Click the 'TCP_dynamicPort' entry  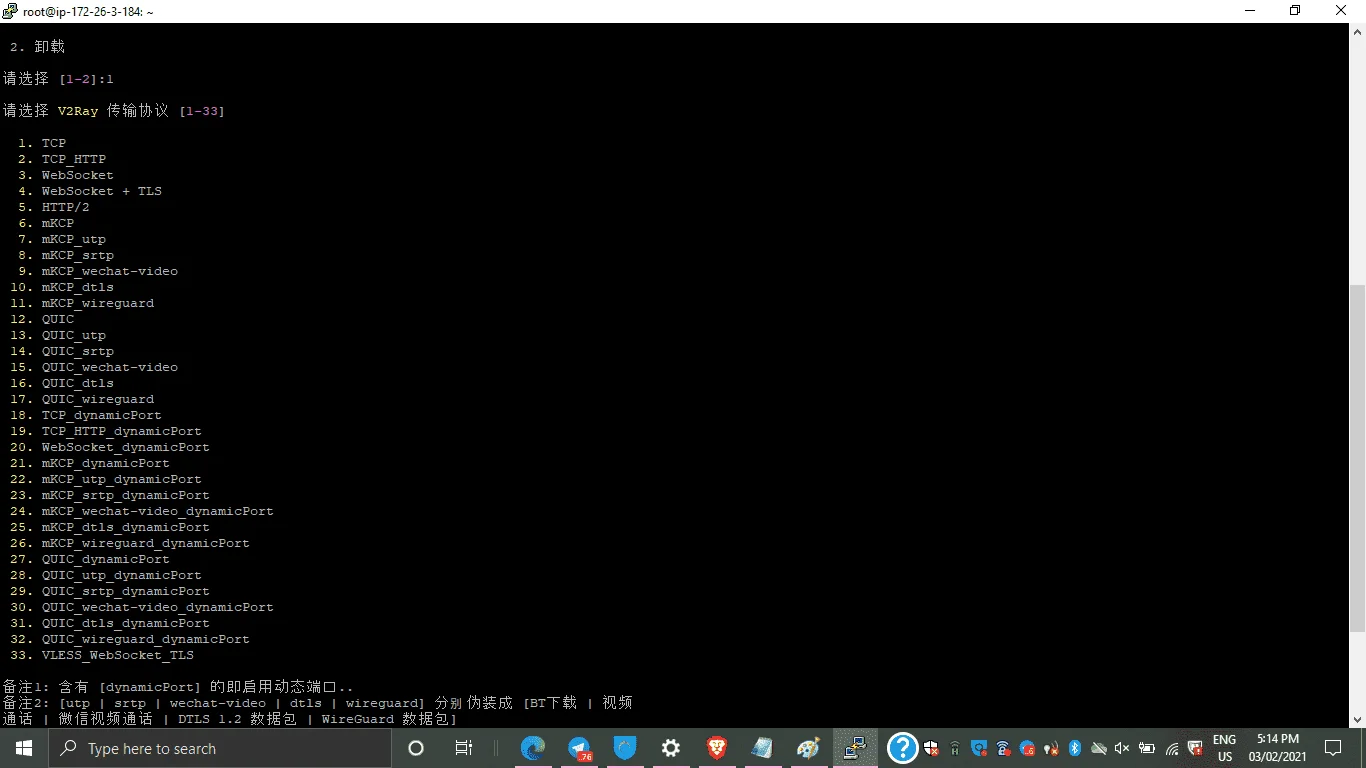[x=101, y=415]
